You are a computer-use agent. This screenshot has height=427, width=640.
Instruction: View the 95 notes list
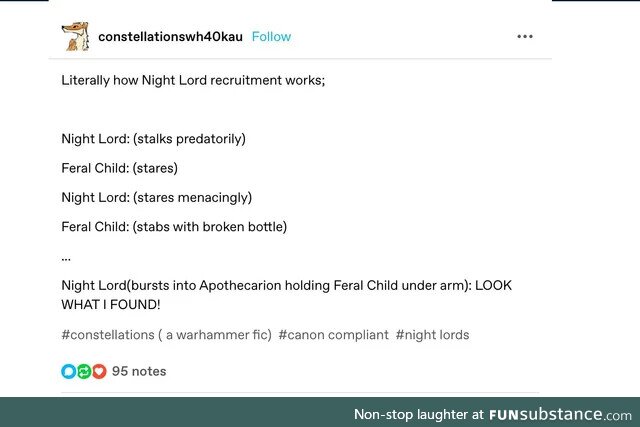pyautogui.click(x=139, y=371)
